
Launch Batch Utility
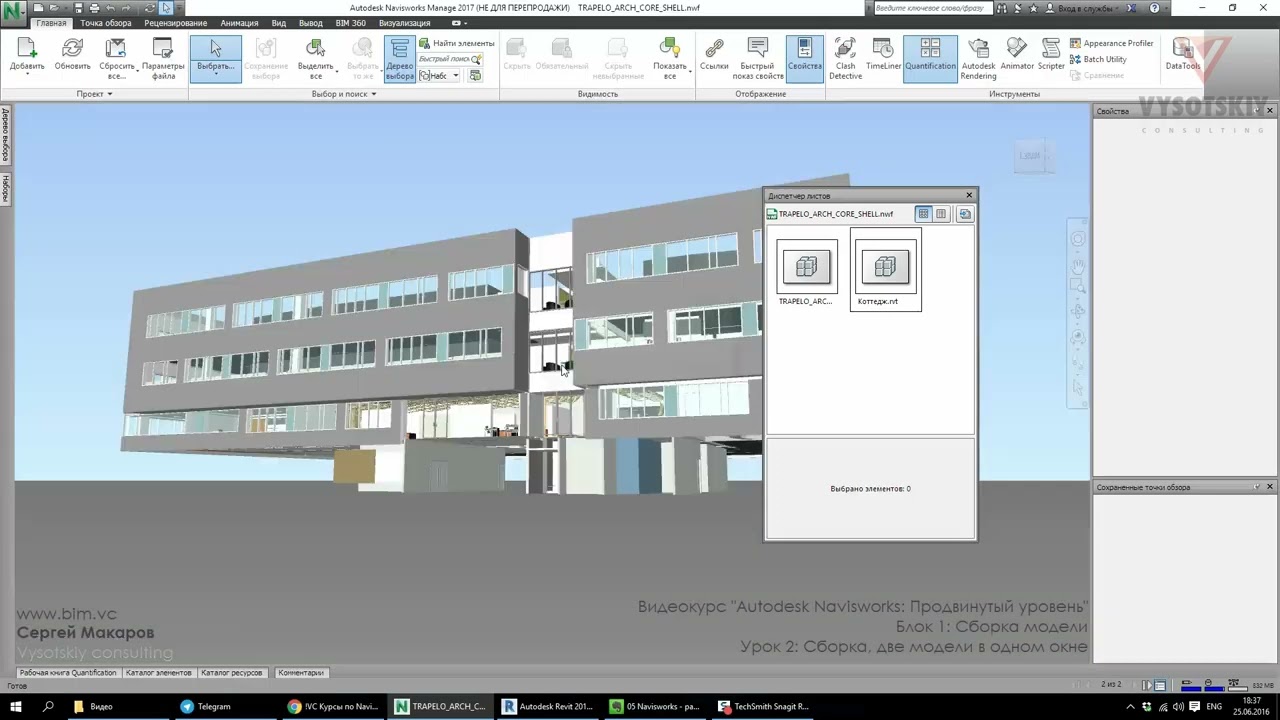1098,59
